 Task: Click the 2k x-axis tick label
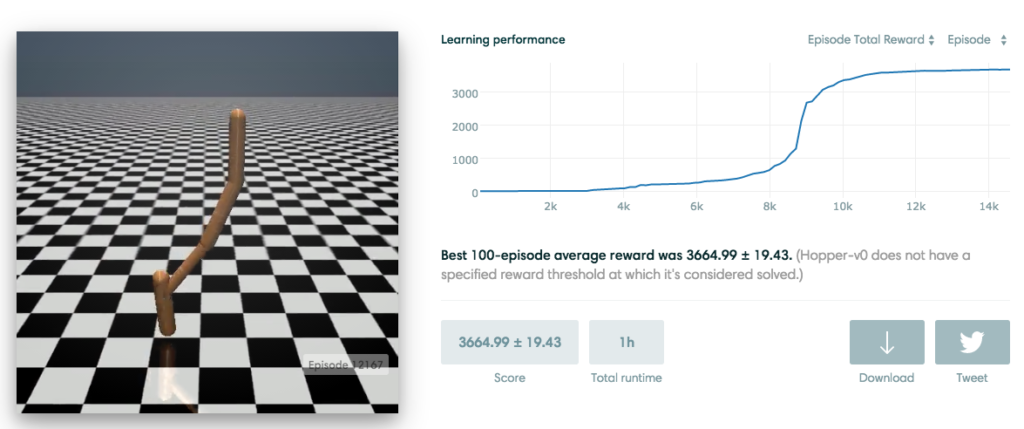tap(550, 207)
